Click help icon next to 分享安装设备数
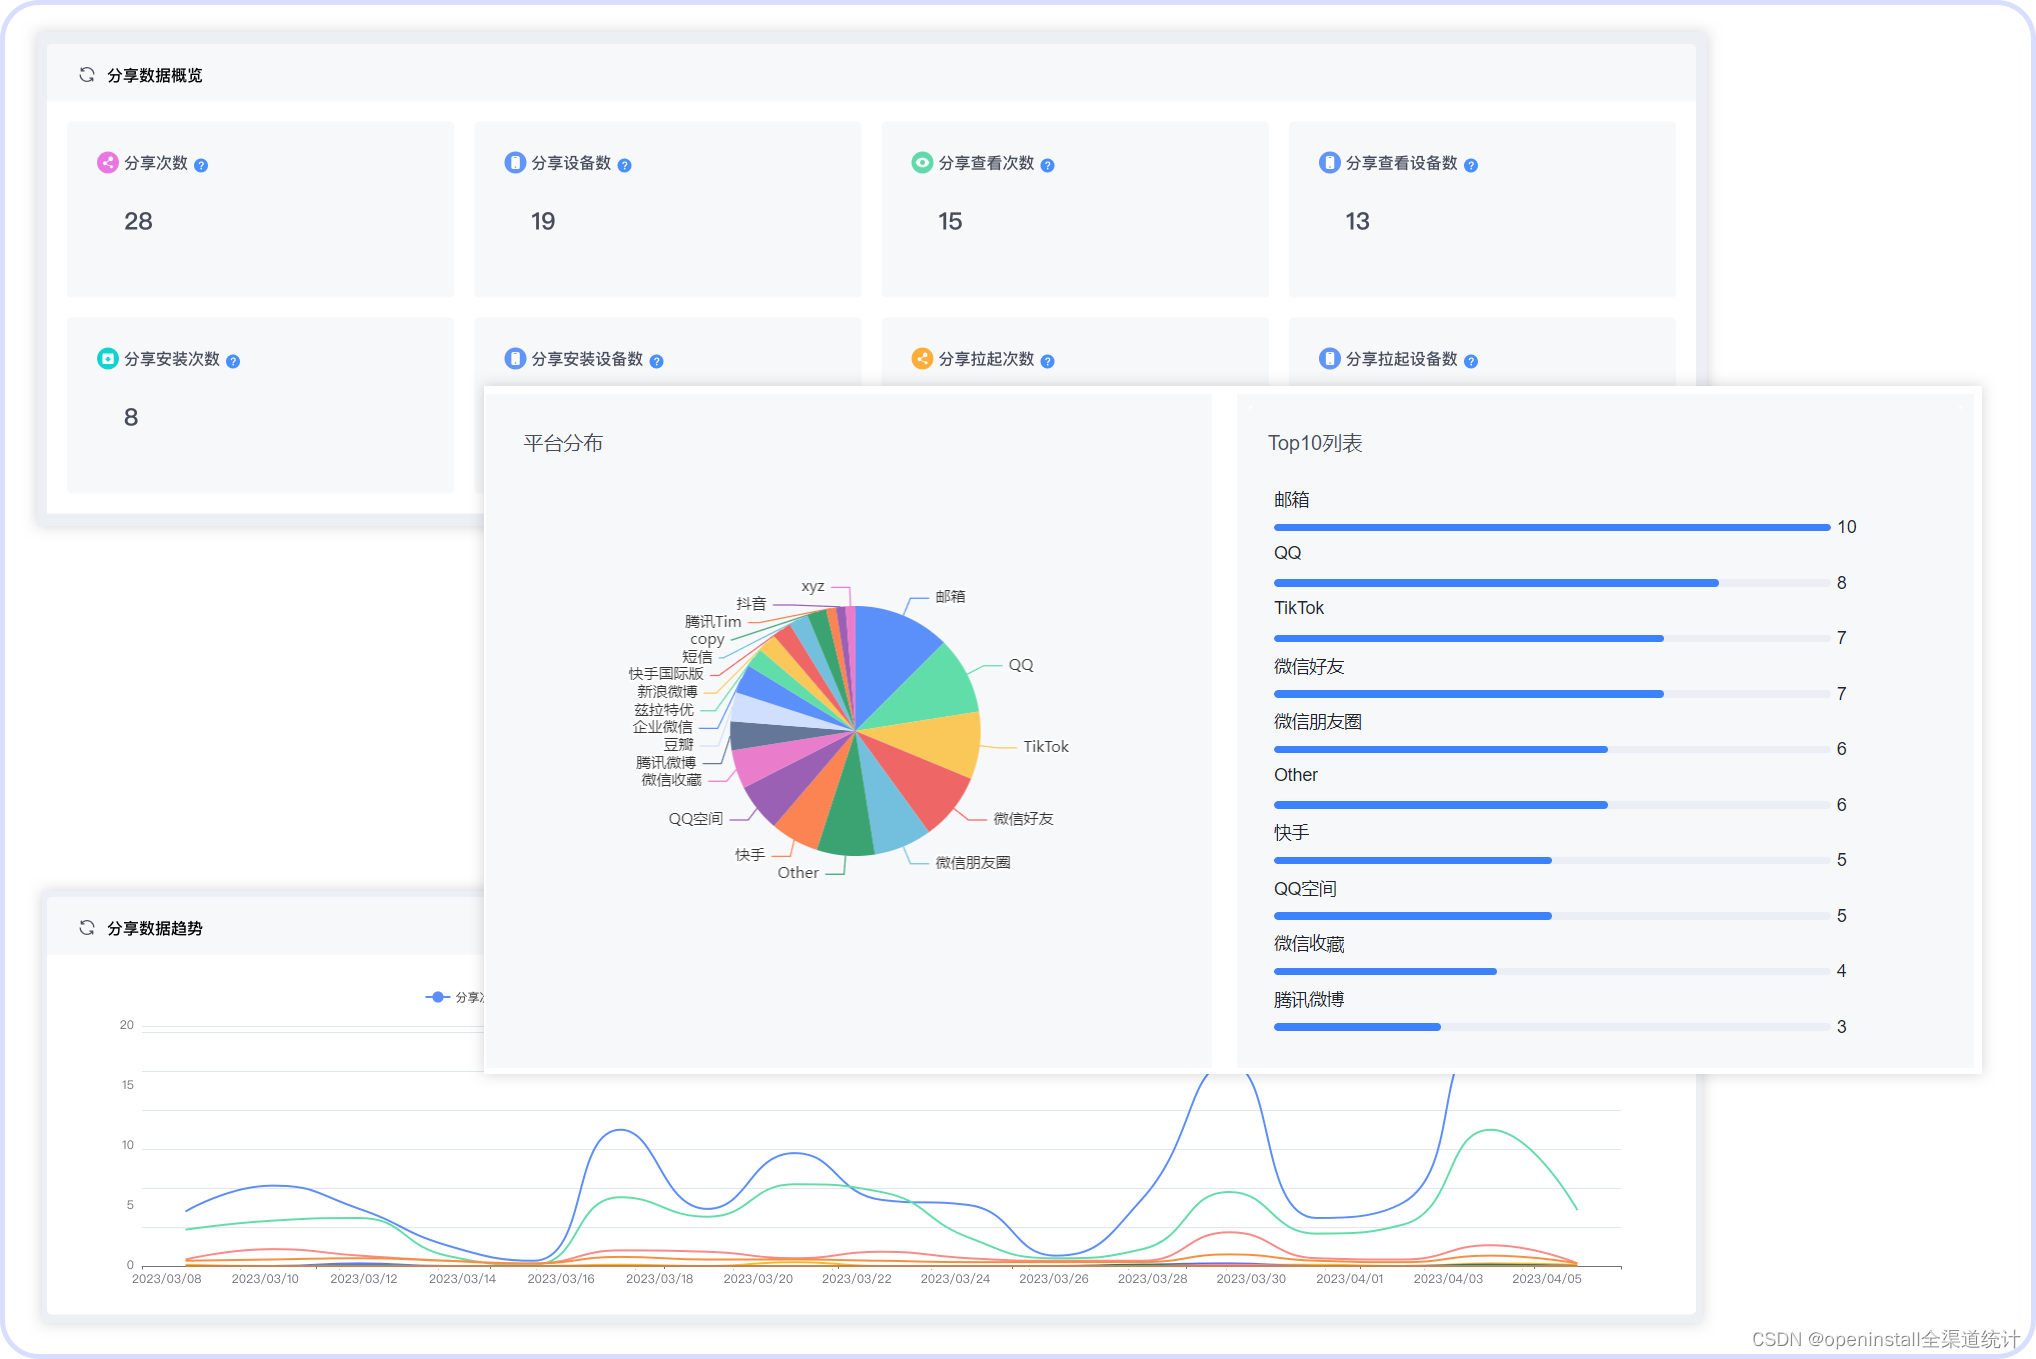This screenshot has width=2036, height=1359. 656,361
